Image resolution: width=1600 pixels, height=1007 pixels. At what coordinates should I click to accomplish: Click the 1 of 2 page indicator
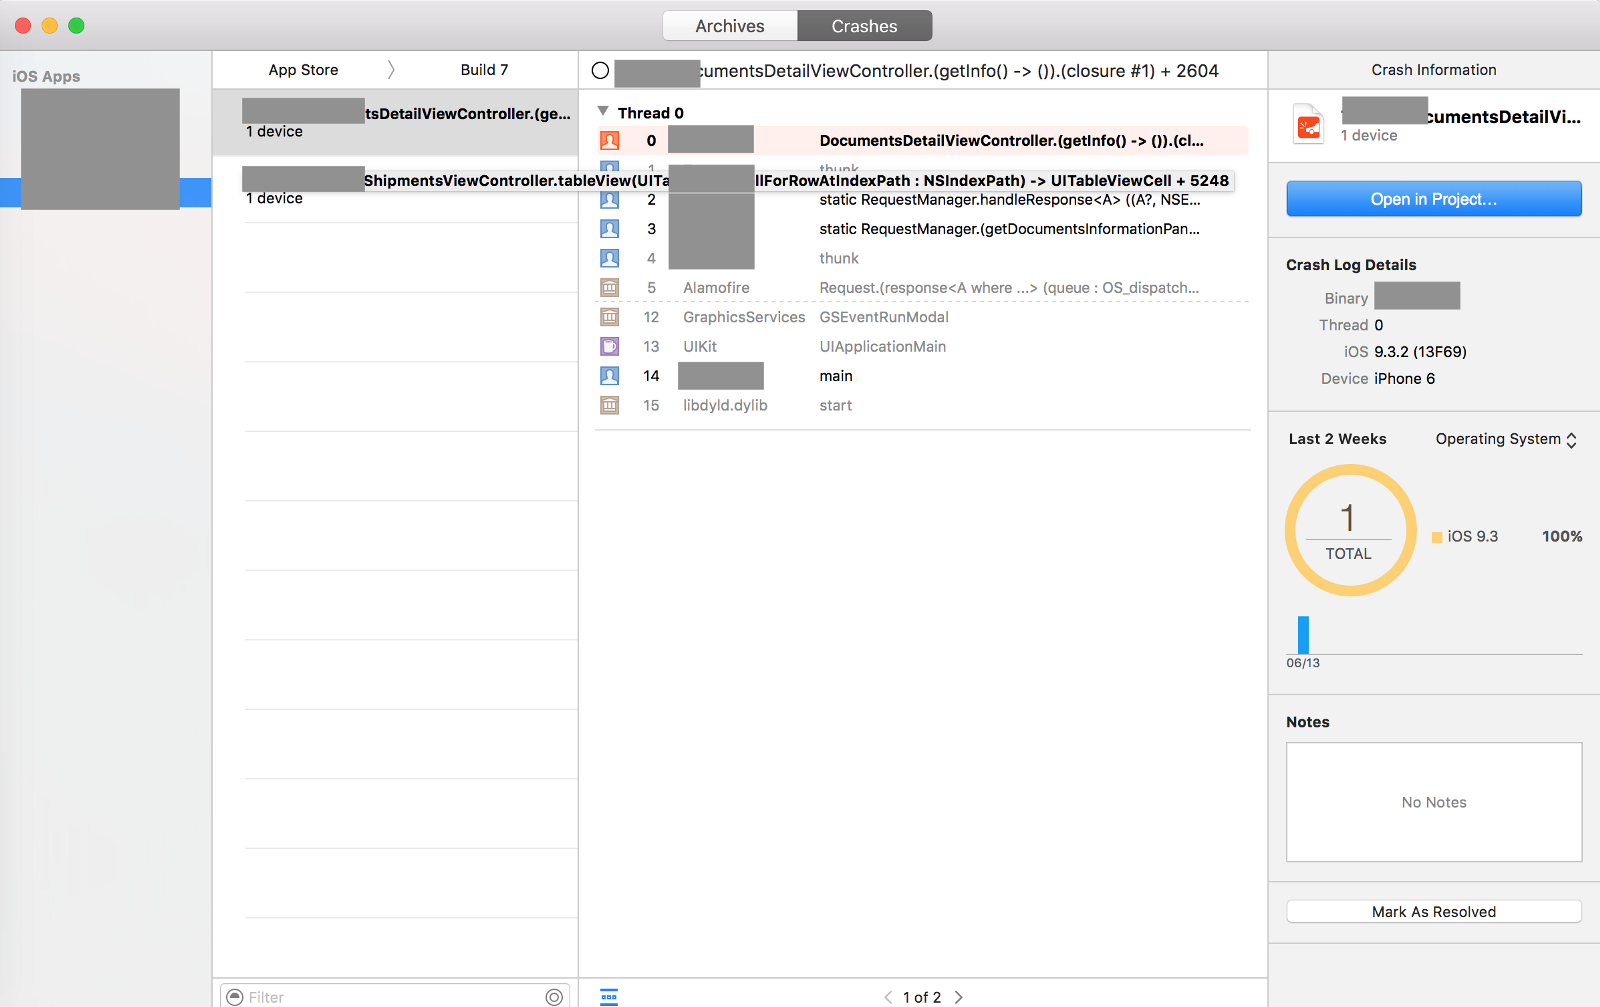pos(922,997)
